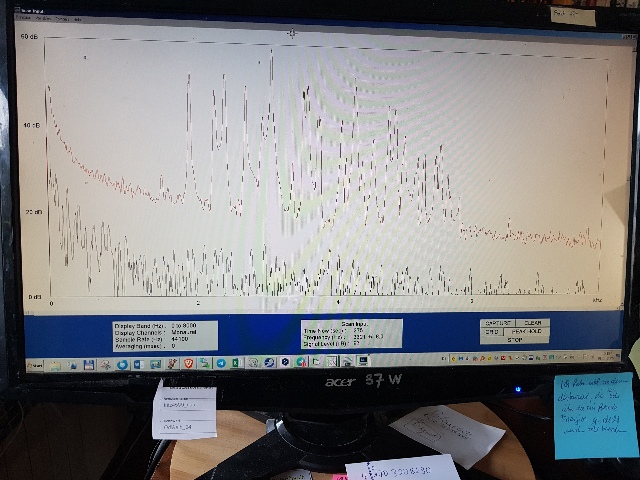The height and width of the screenshot is (480, 640).
Task: Click the floppy disk taskbar icon
Action: [89, 365]
